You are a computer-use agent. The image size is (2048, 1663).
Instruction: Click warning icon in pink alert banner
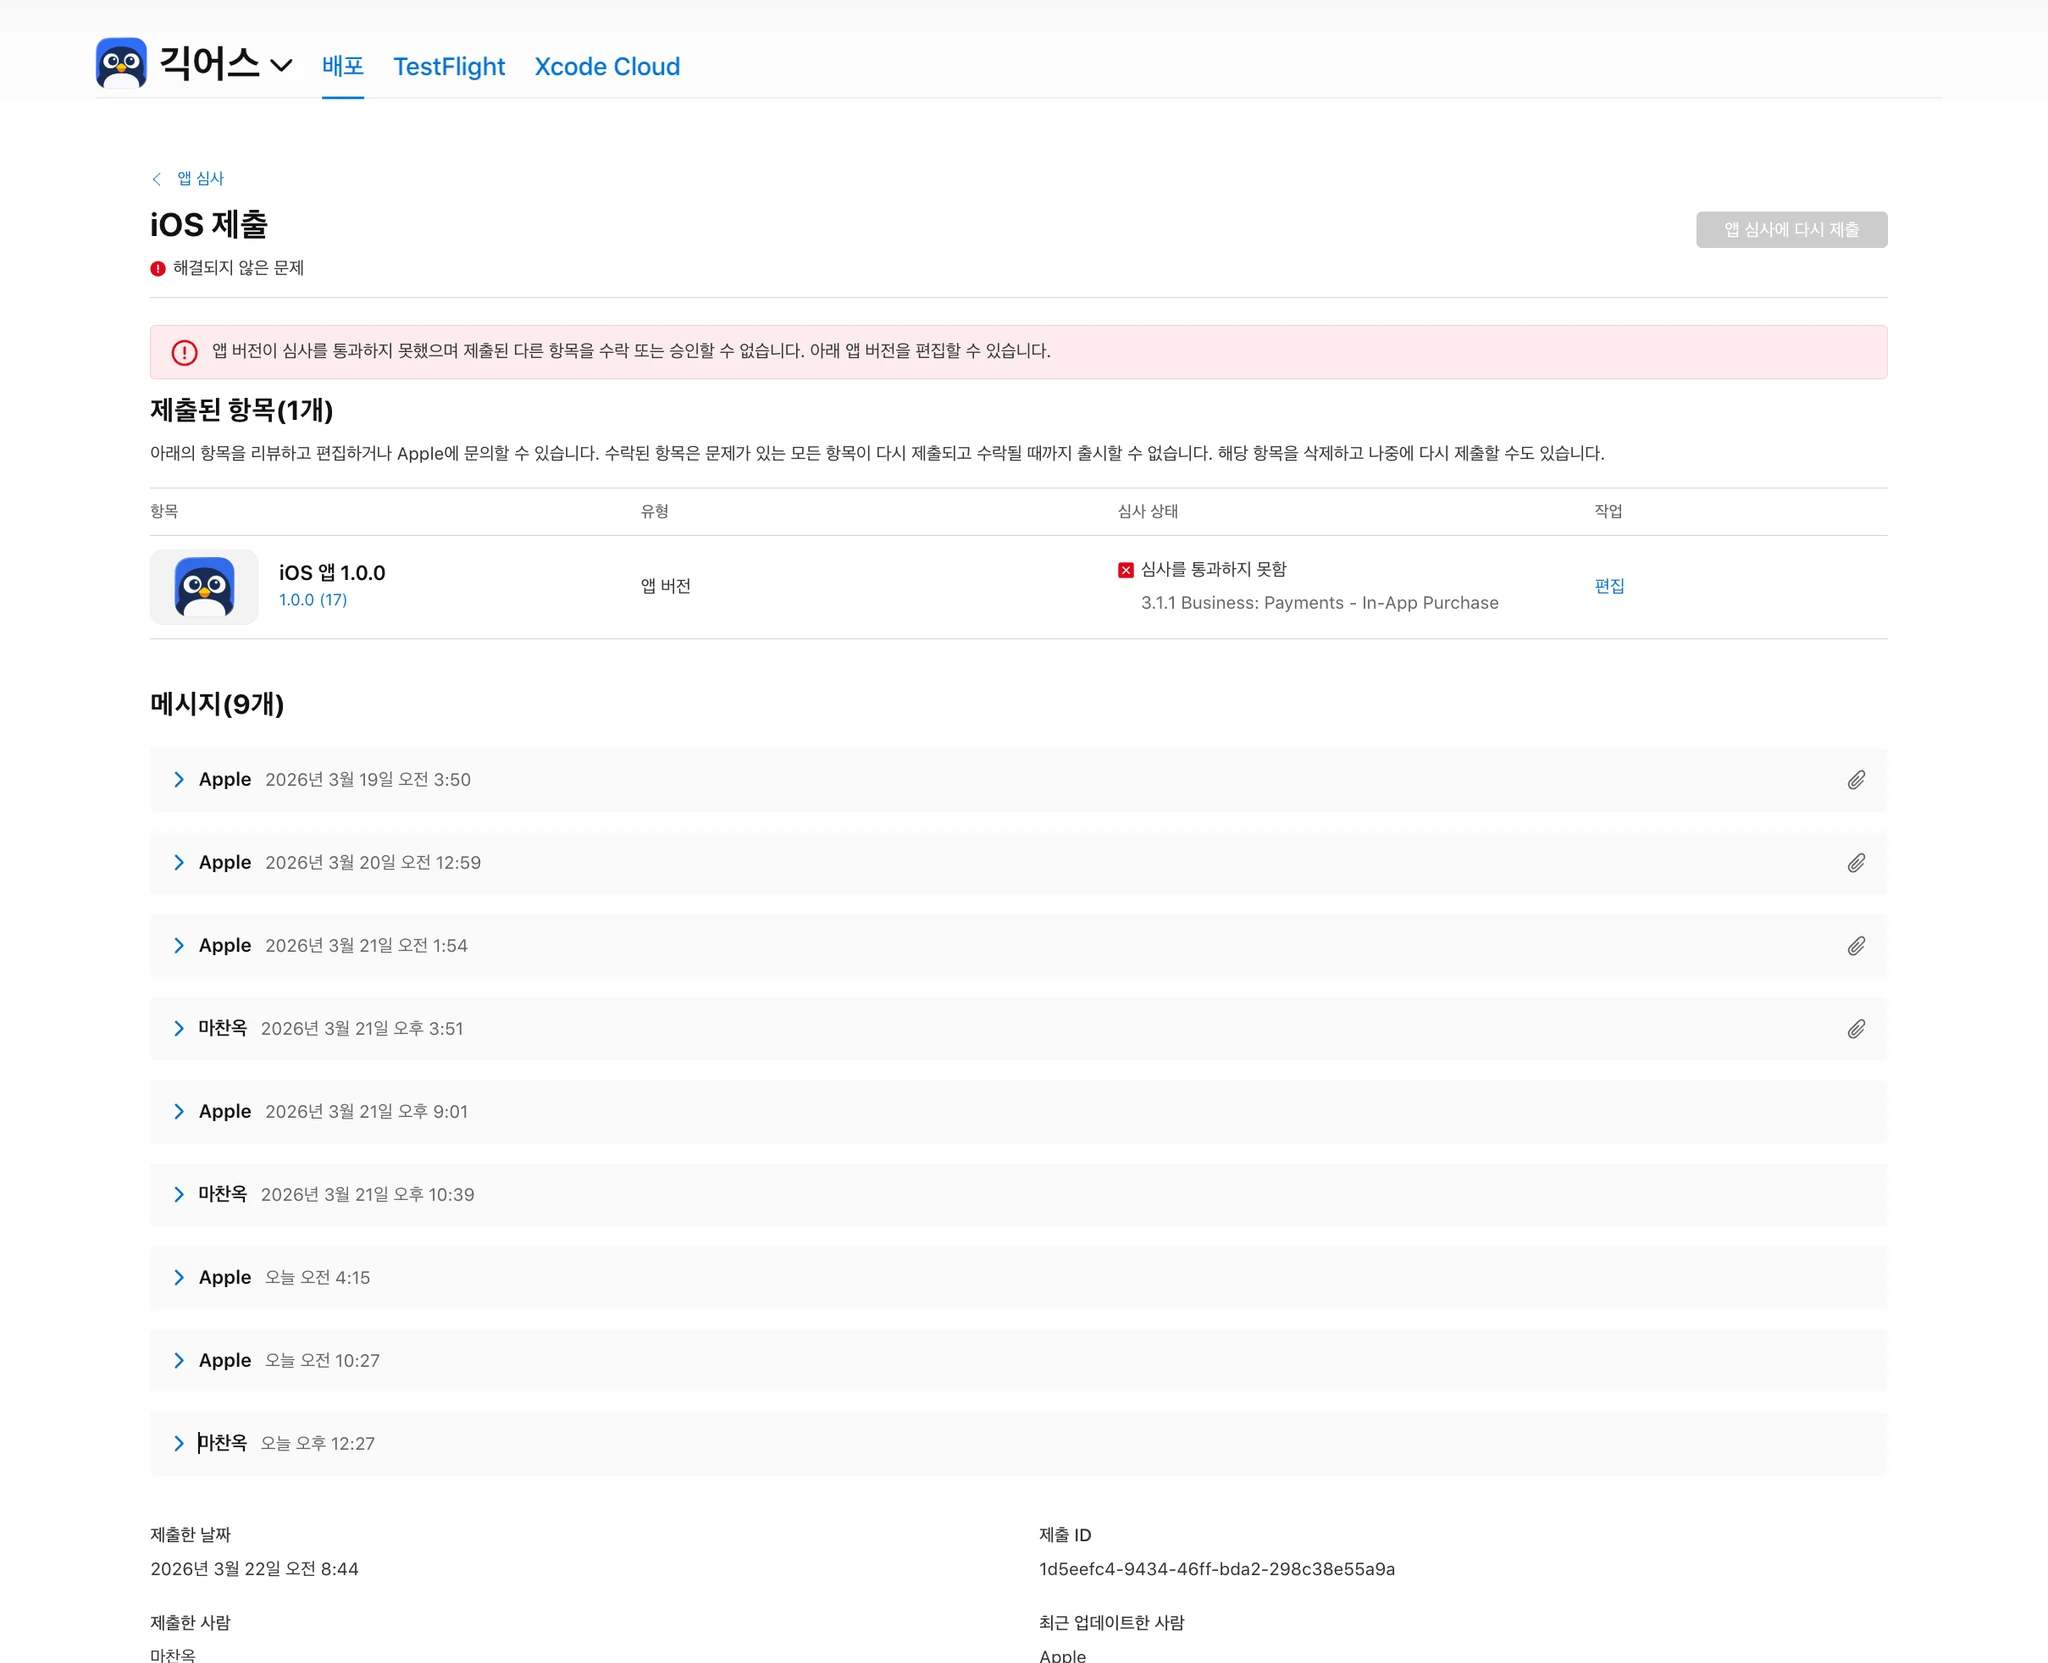185,352
